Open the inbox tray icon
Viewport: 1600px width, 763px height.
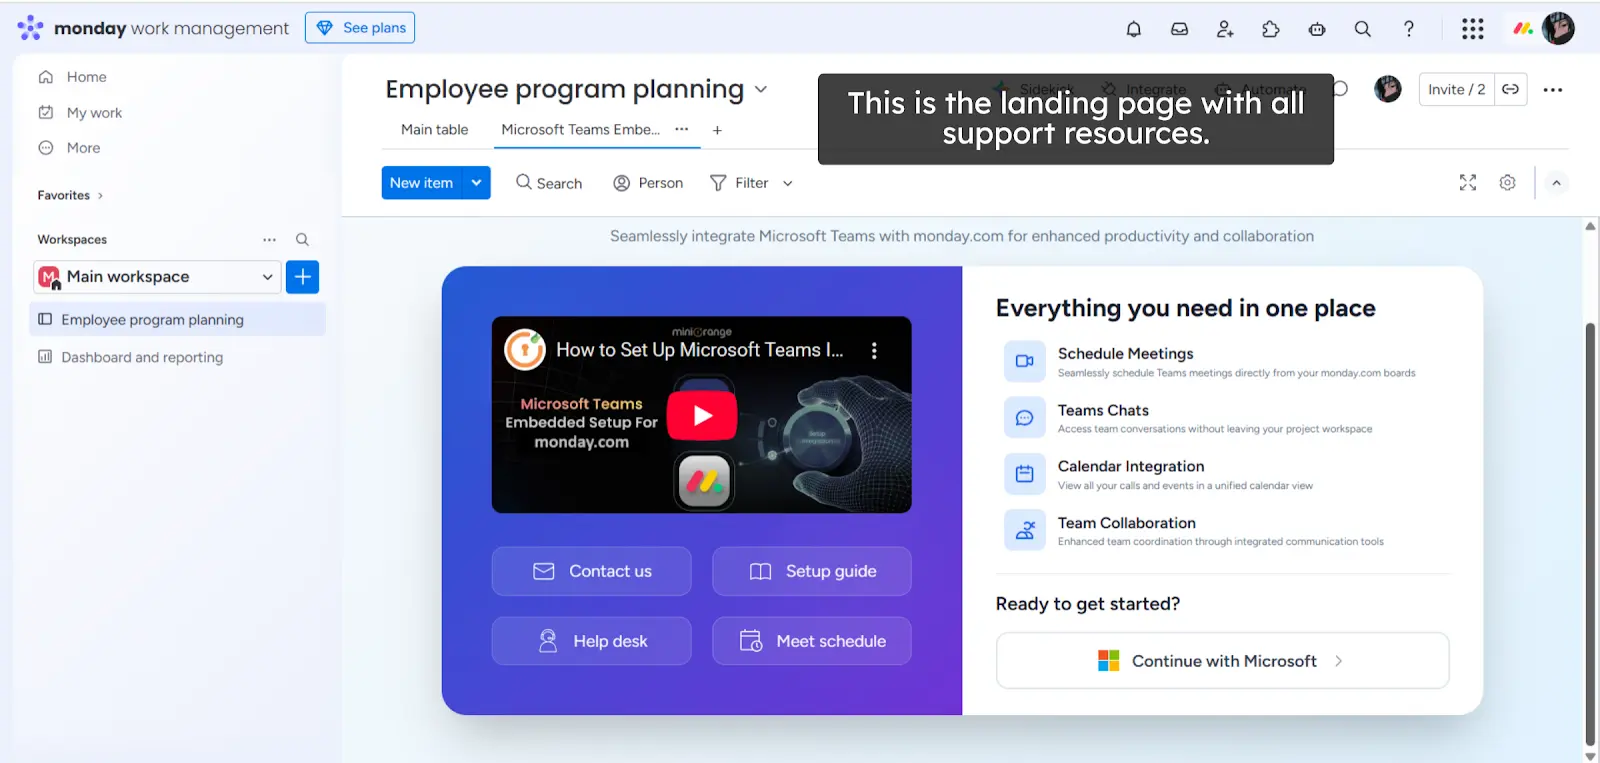click(x=1179, y=29)
